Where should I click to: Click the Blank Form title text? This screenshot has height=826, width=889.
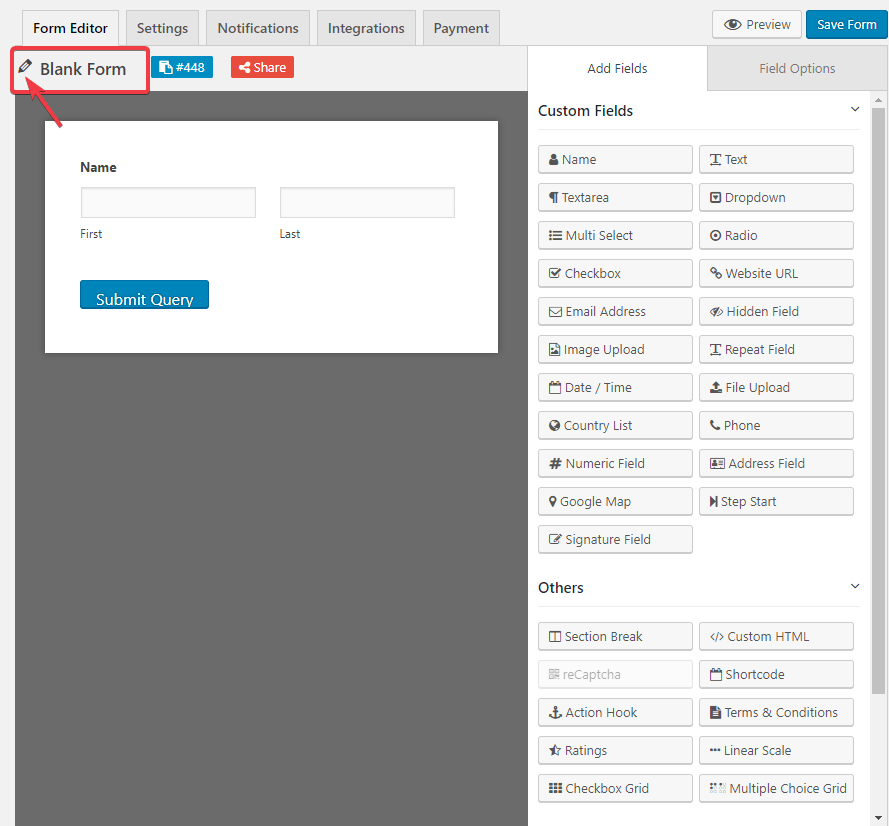(83, 69)
